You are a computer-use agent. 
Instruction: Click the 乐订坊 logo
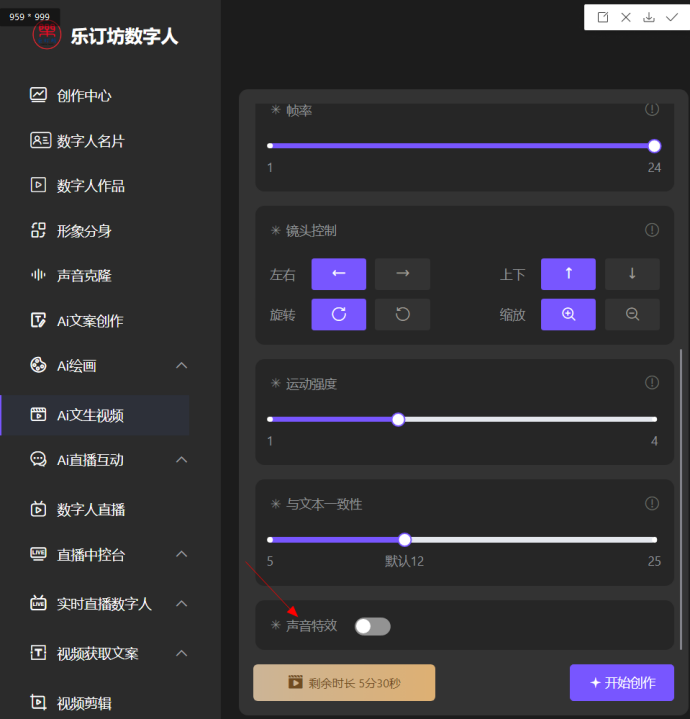[x=47, y=35]
